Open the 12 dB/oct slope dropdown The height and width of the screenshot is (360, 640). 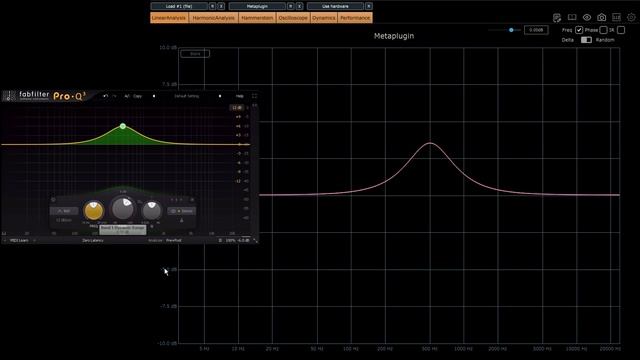click(x=64, y=220)
